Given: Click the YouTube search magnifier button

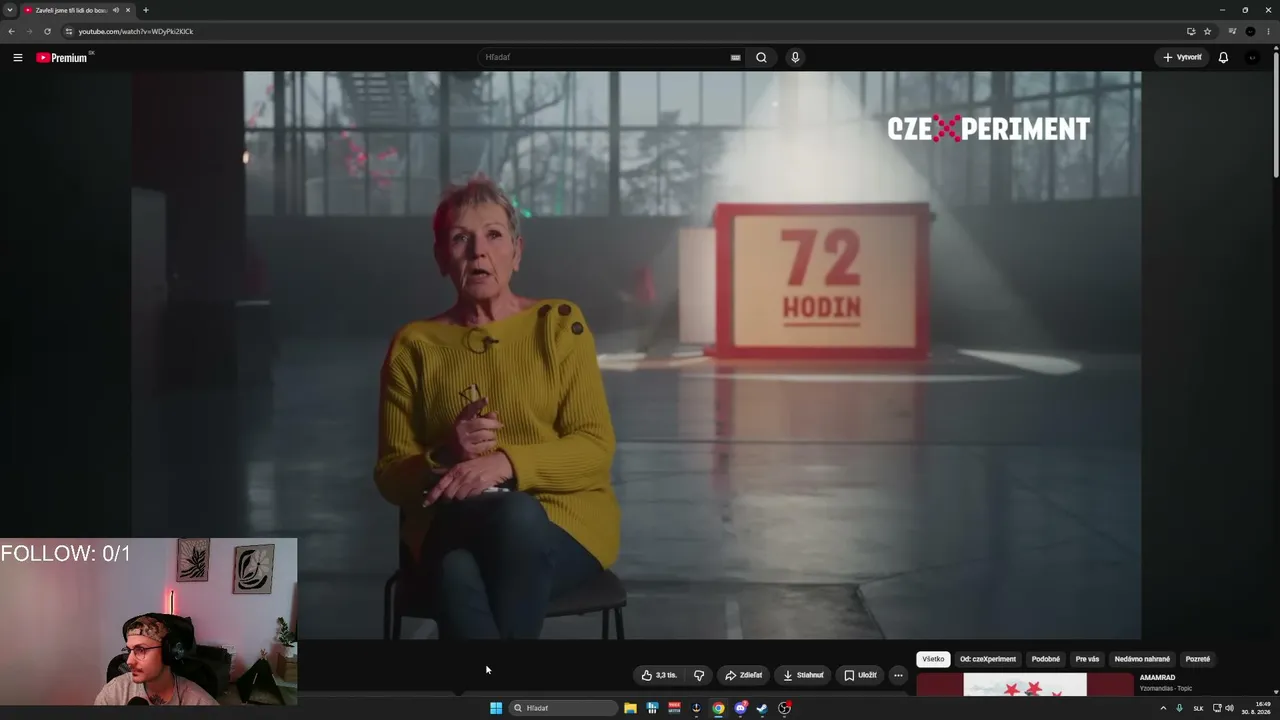Looking at the screenshot, I should pyautogui.click(x=761, y=57).
